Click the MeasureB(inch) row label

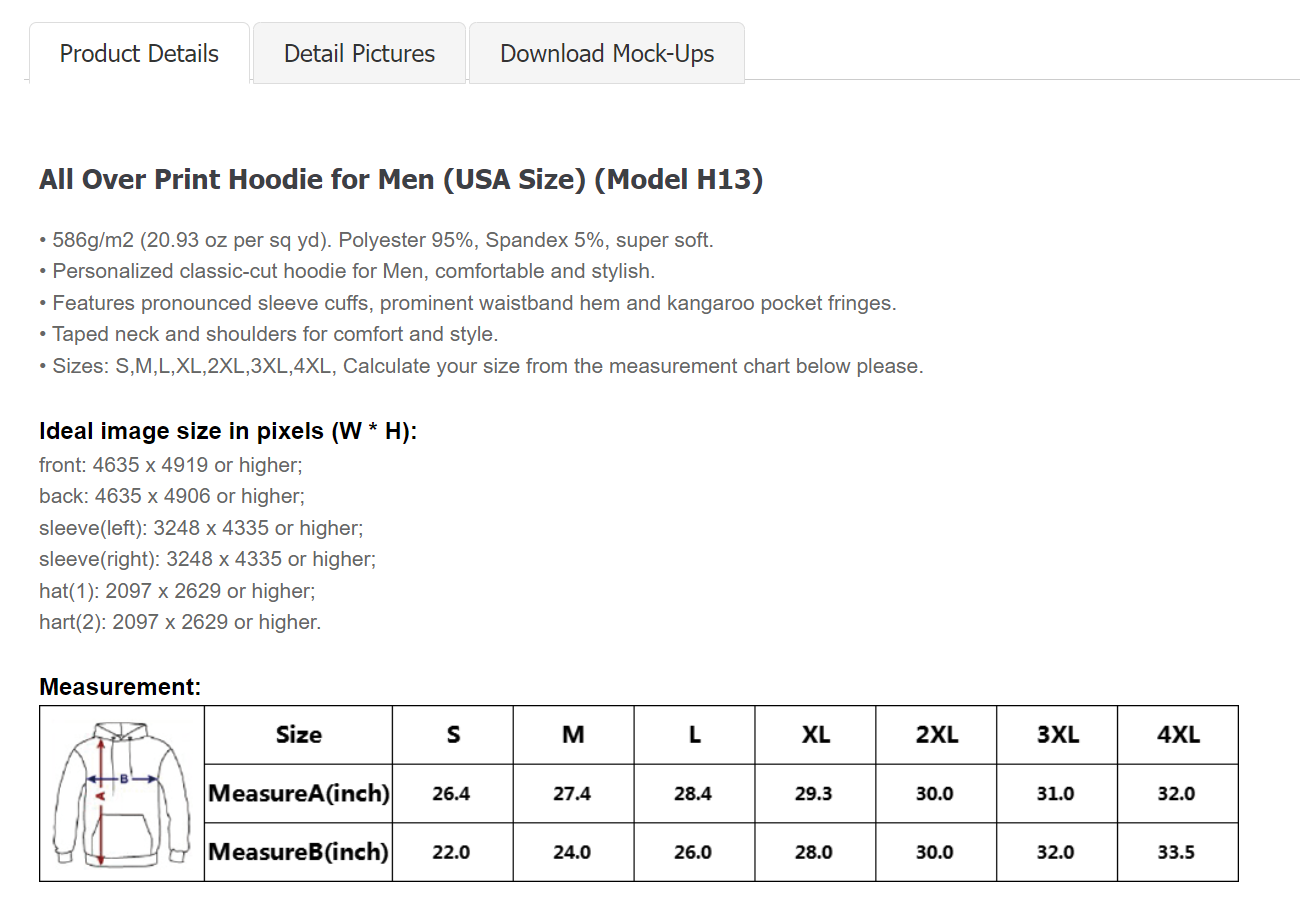click(297, 851)
